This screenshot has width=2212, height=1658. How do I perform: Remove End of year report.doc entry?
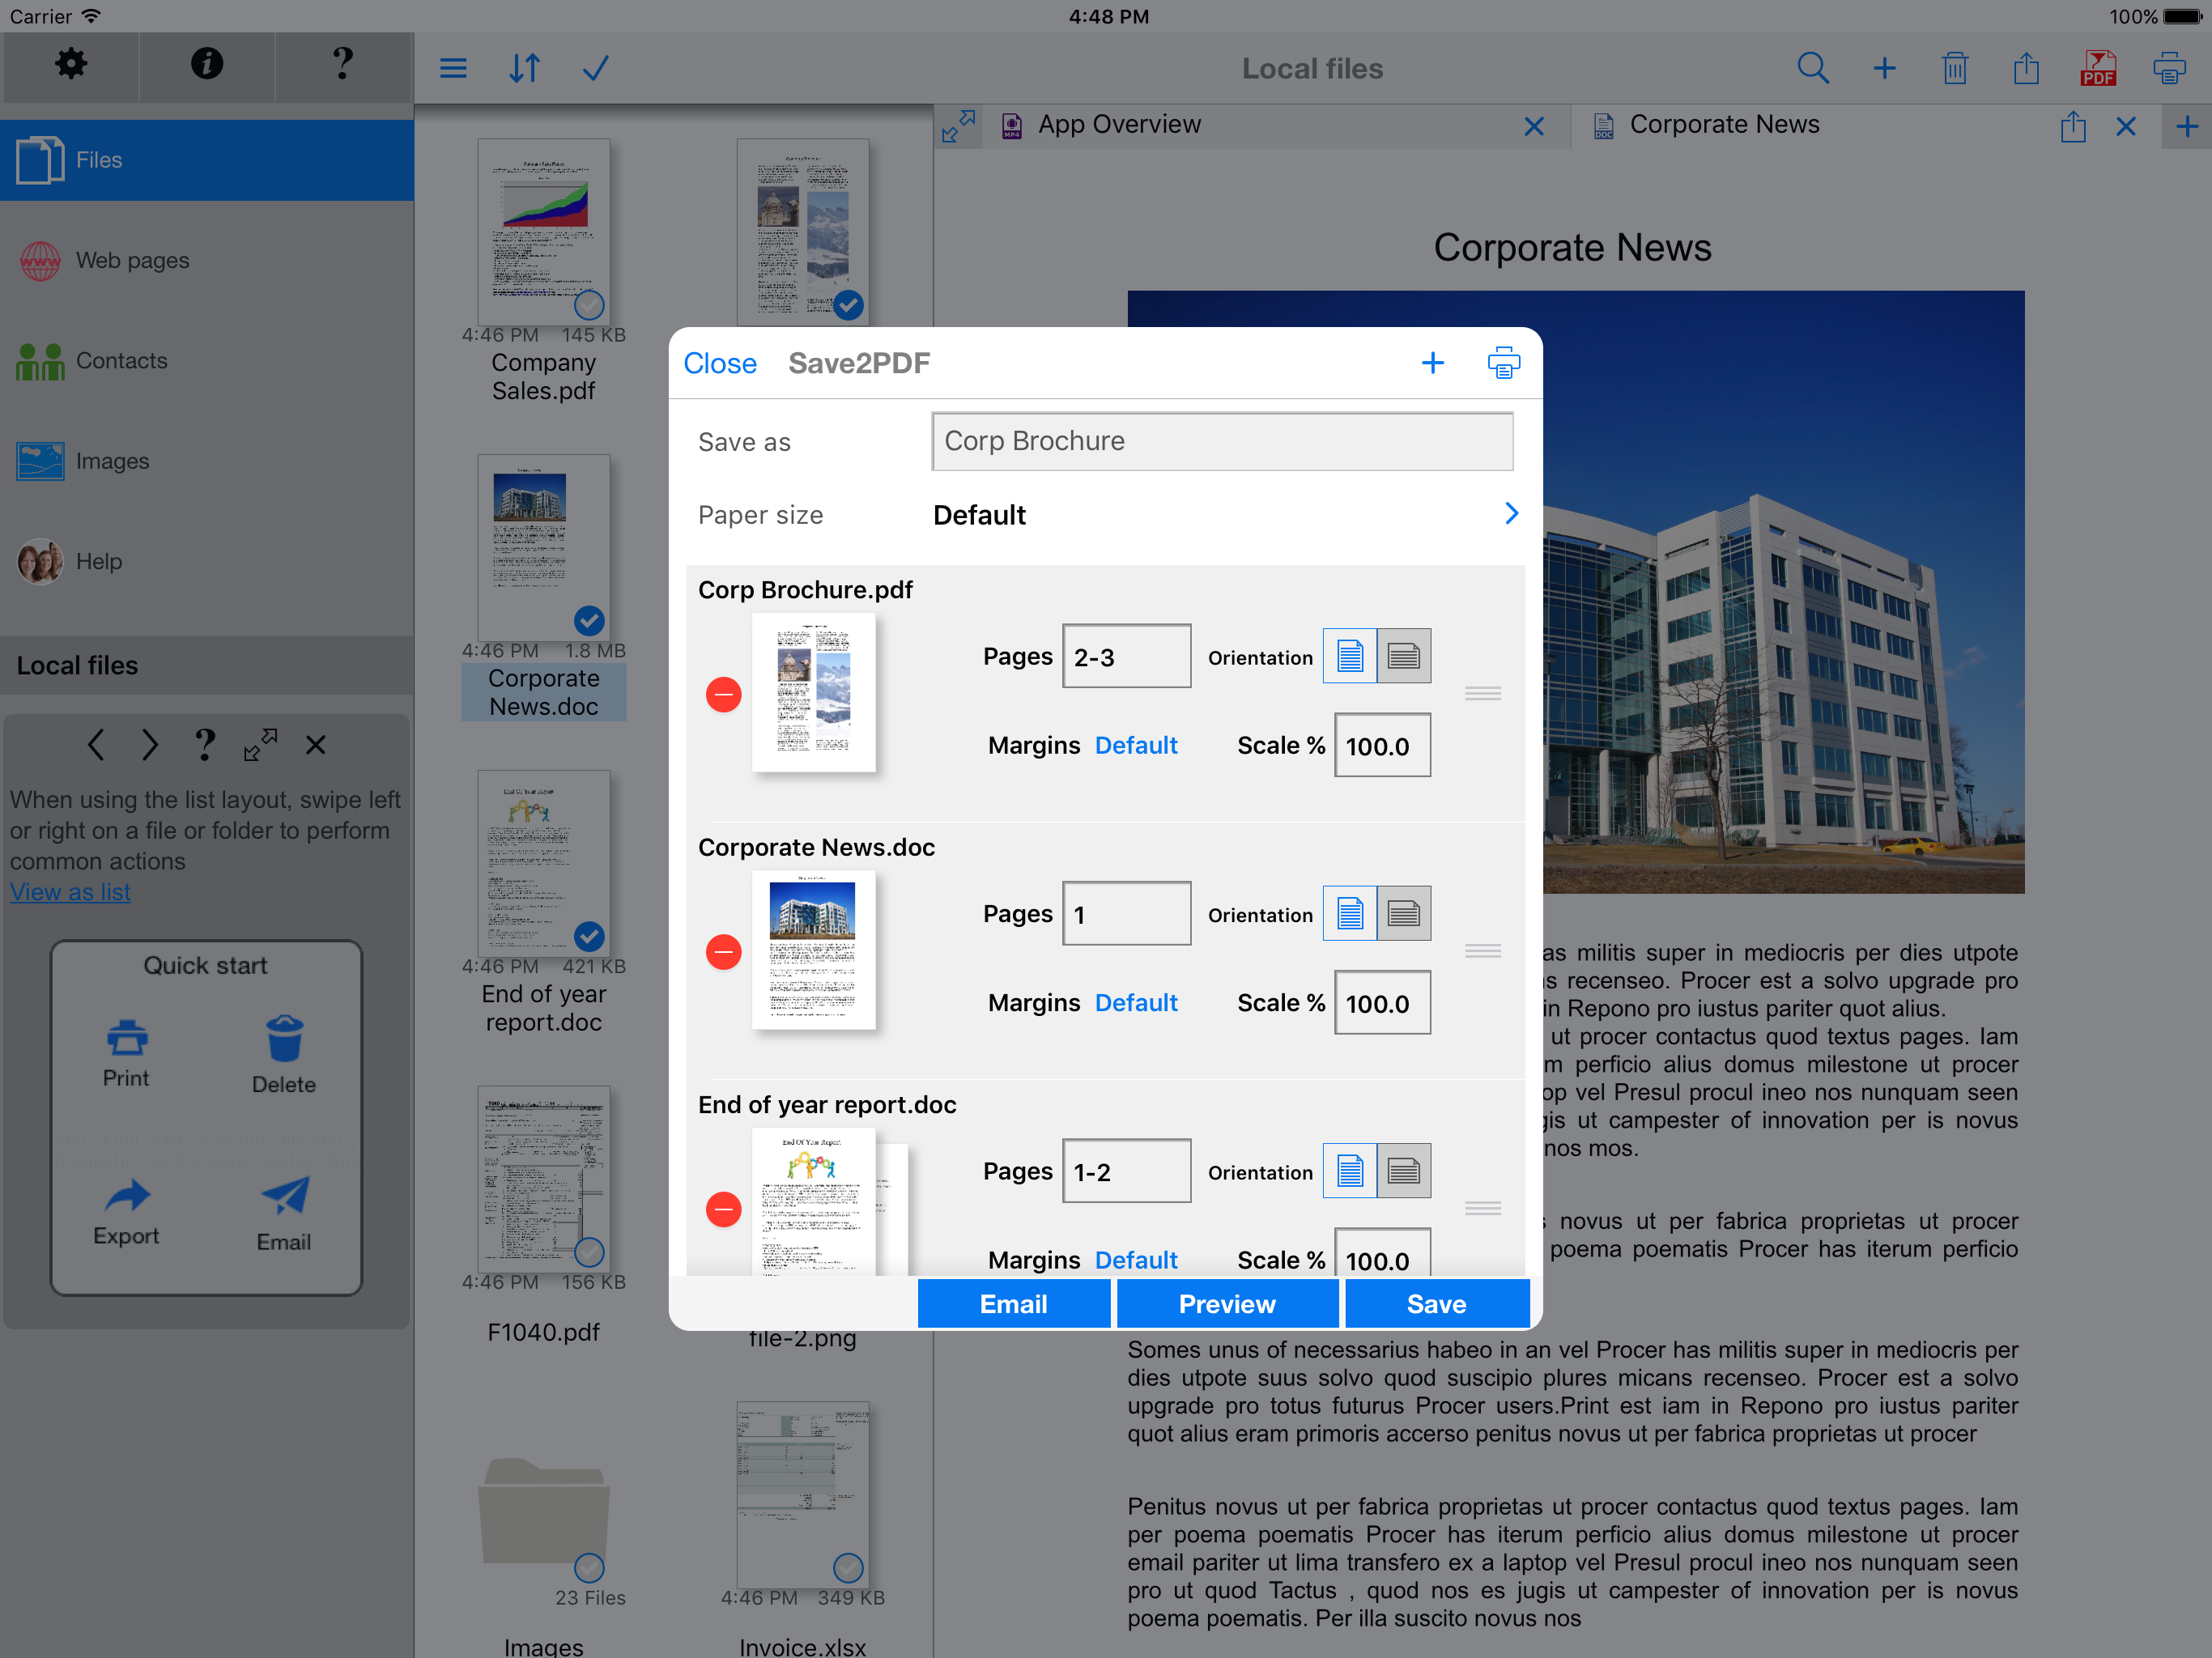coord(723,1209)
